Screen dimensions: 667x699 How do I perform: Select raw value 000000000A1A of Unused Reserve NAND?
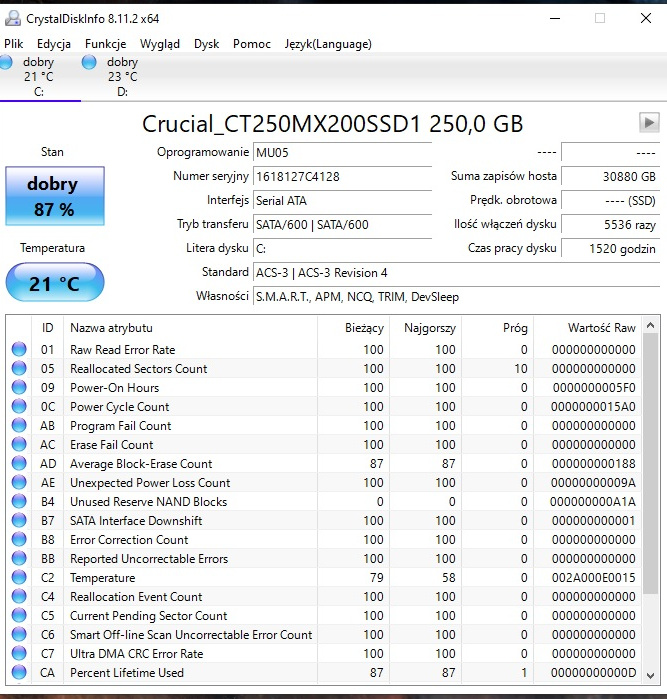(x=593, y=502)
